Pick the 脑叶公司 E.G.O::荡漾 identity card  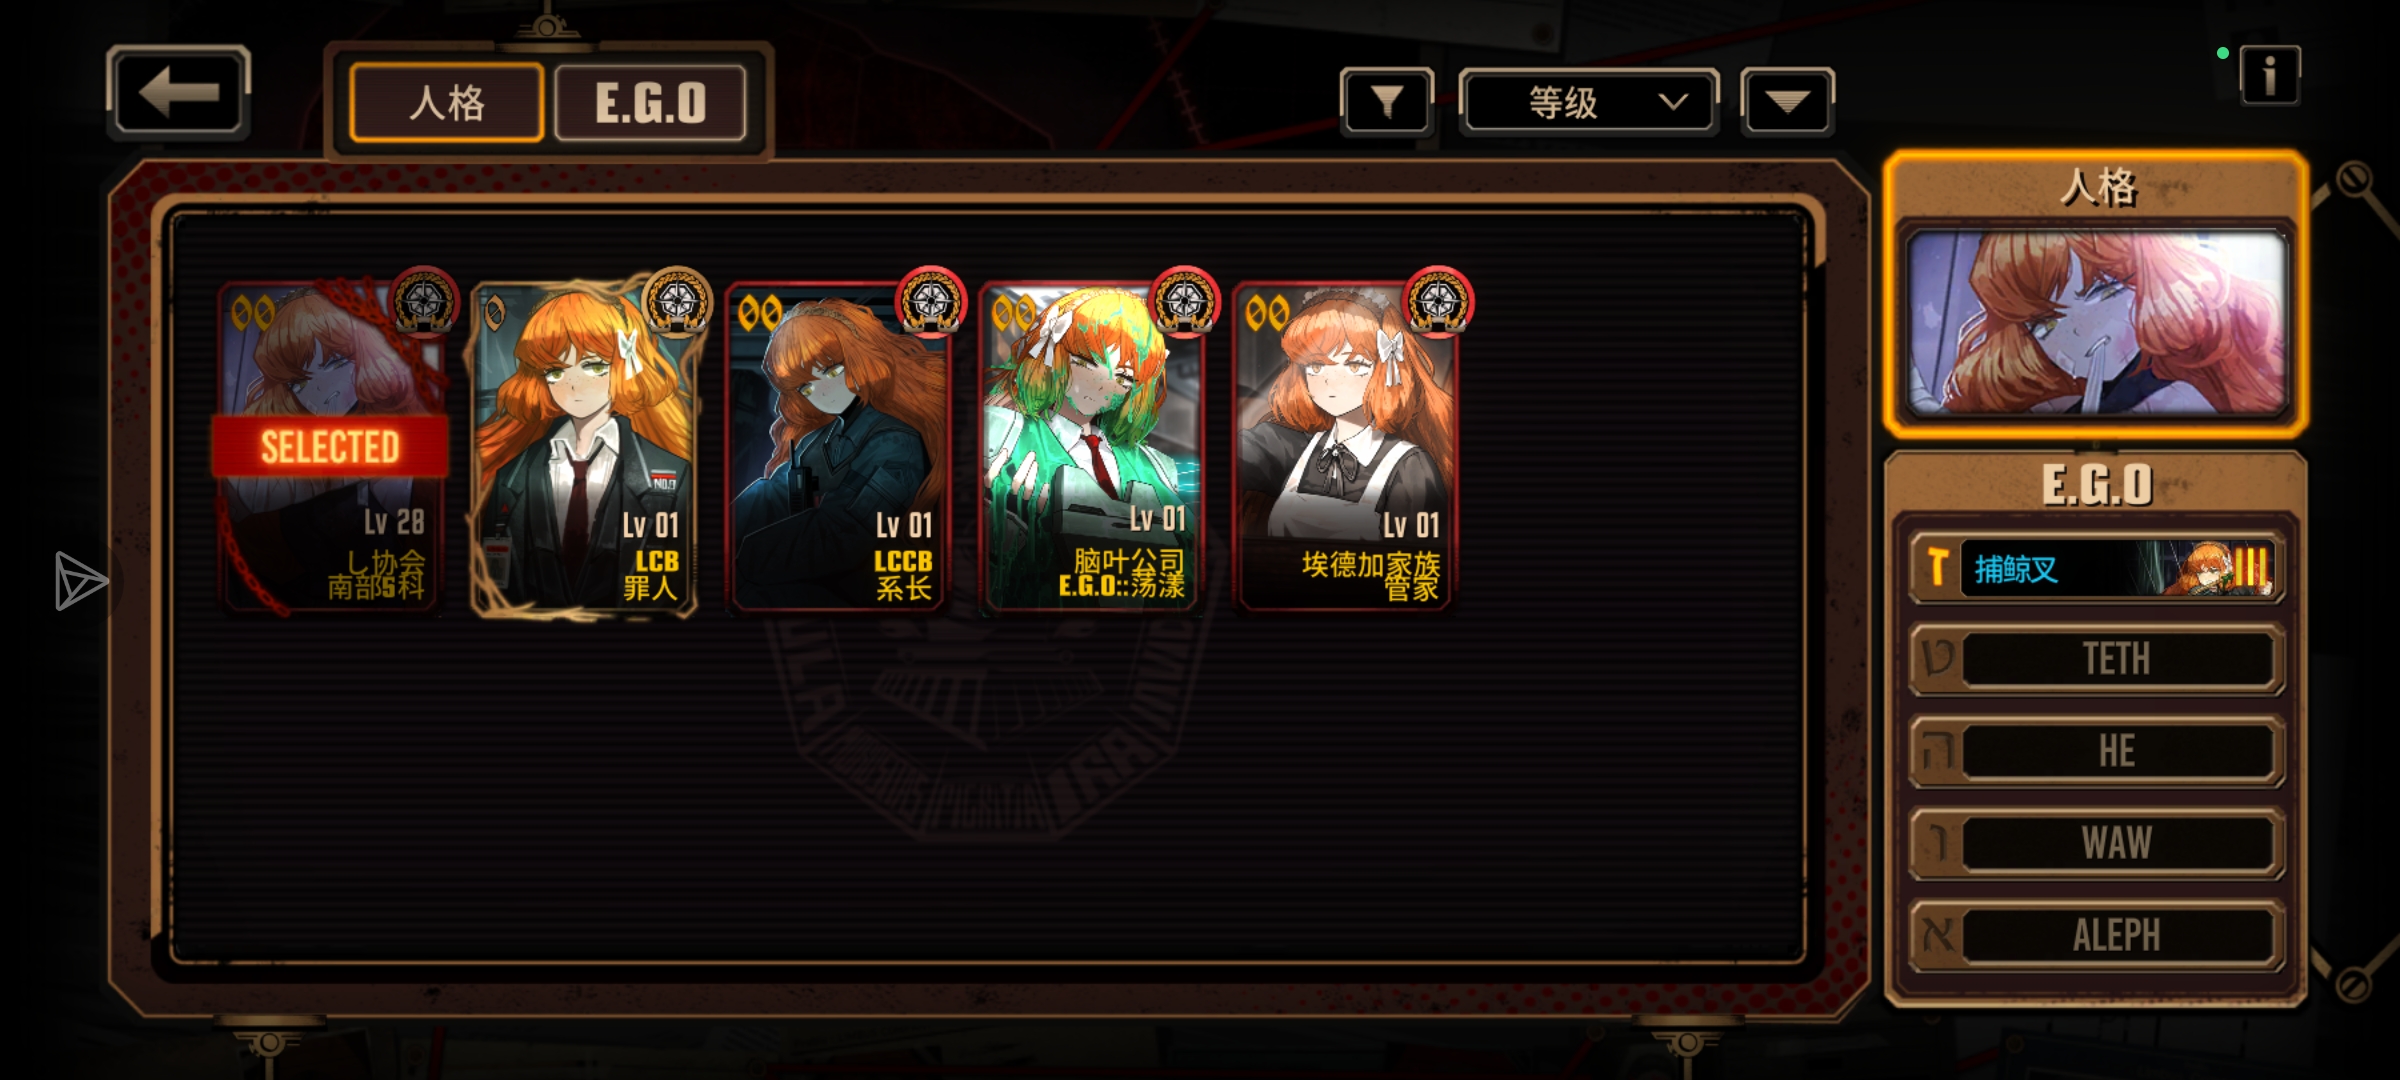[1091, 446]
